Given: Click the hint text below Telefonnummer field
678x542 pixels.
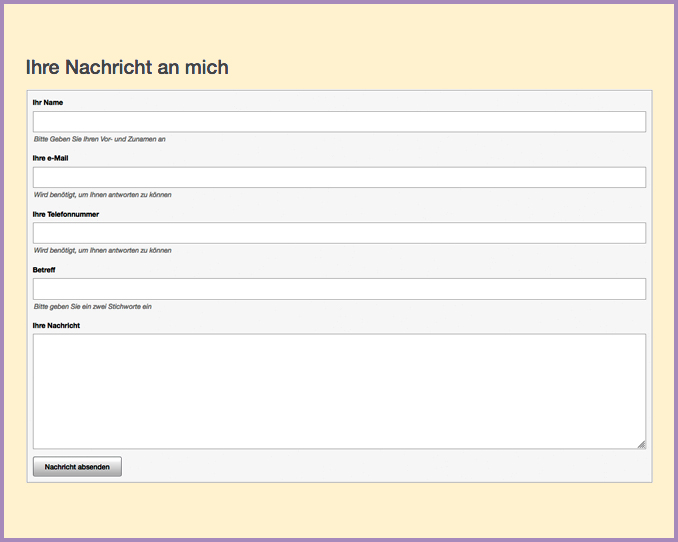Looking at the screenshot, I should click(x=102, y=250).
